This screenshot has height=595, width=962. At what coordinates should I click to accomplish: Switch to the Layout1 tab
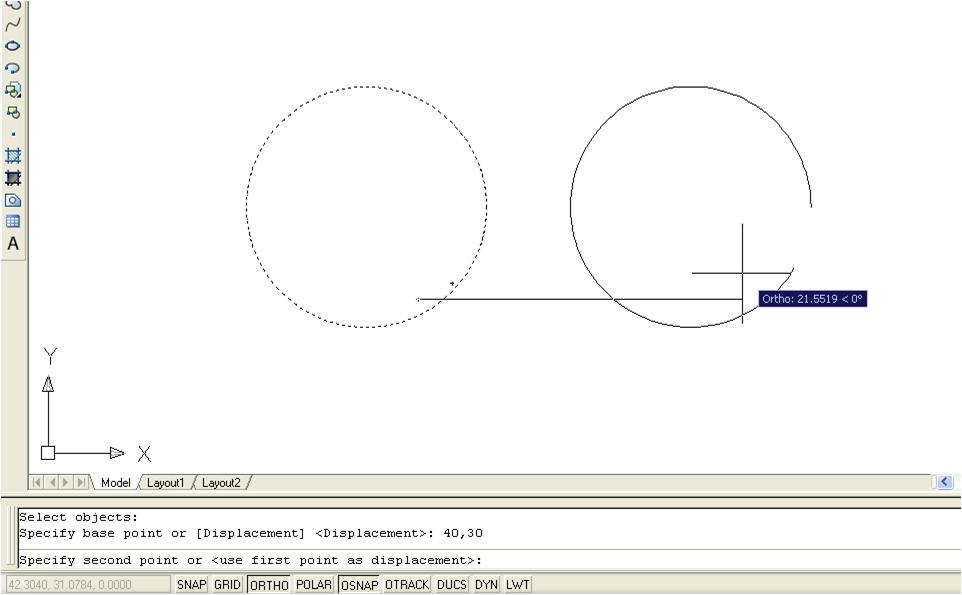click(x=165, y=483)
